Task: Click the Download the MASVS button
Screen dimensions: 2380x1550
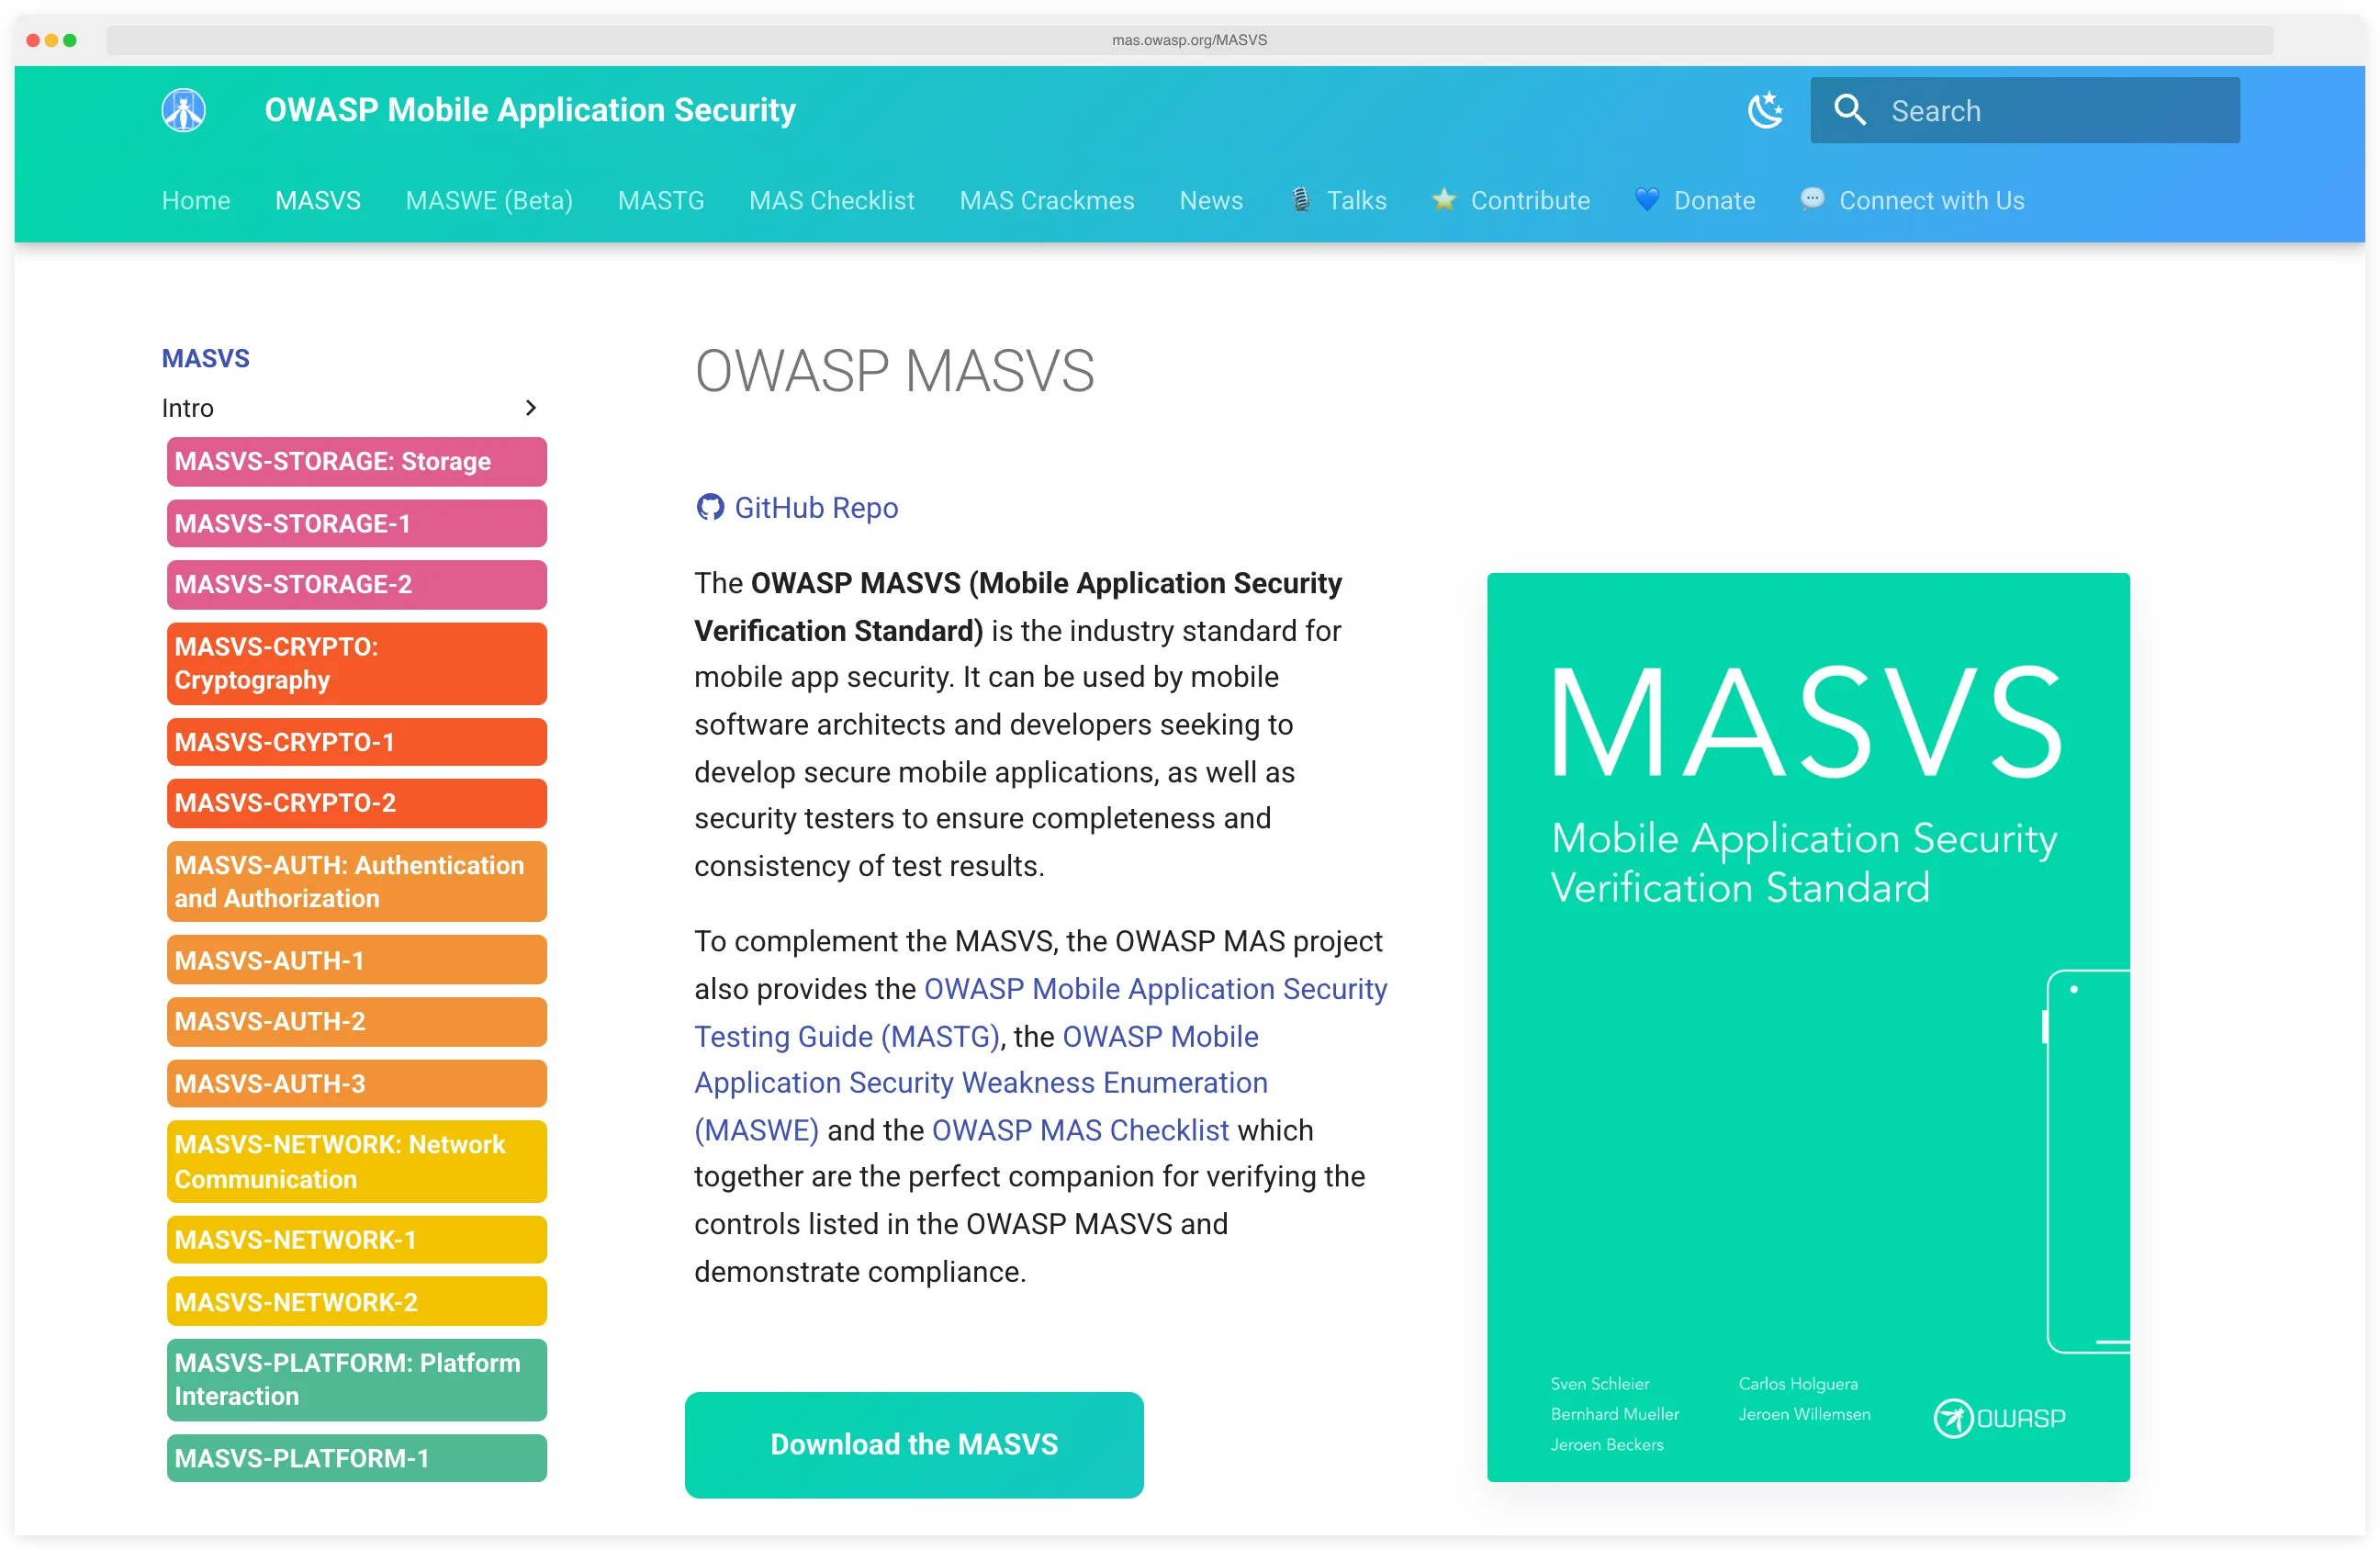Action: pos(913,1444)
